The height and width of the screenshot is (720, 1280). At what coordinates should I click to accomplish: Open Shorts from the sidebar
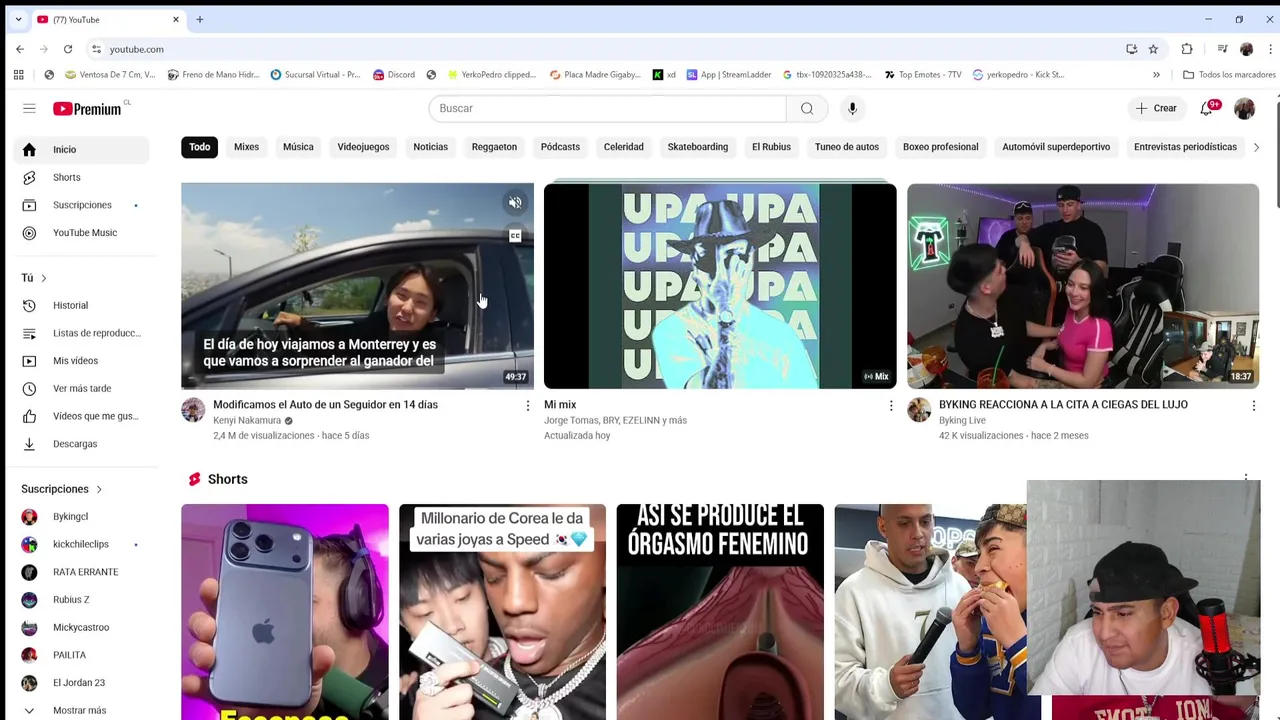[81, 177]
